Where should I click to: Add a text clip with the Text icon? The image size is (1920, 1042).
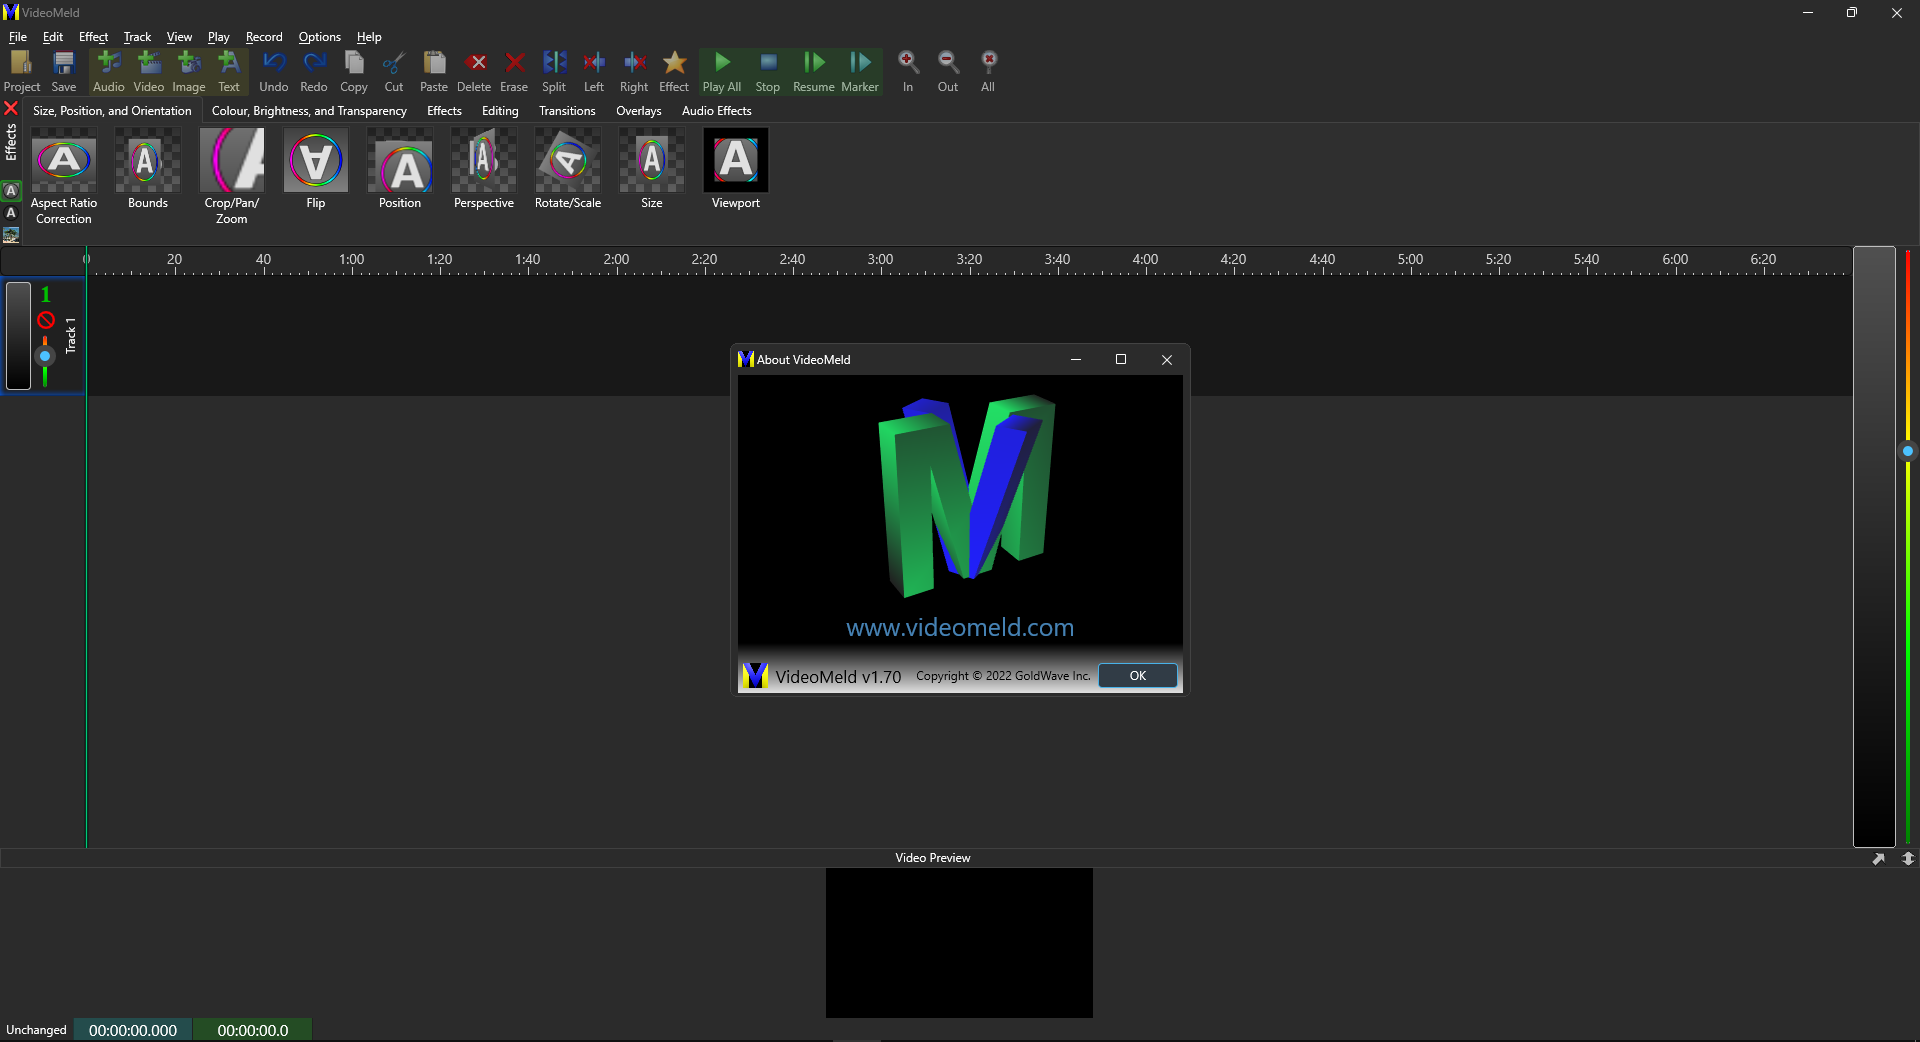229,71
